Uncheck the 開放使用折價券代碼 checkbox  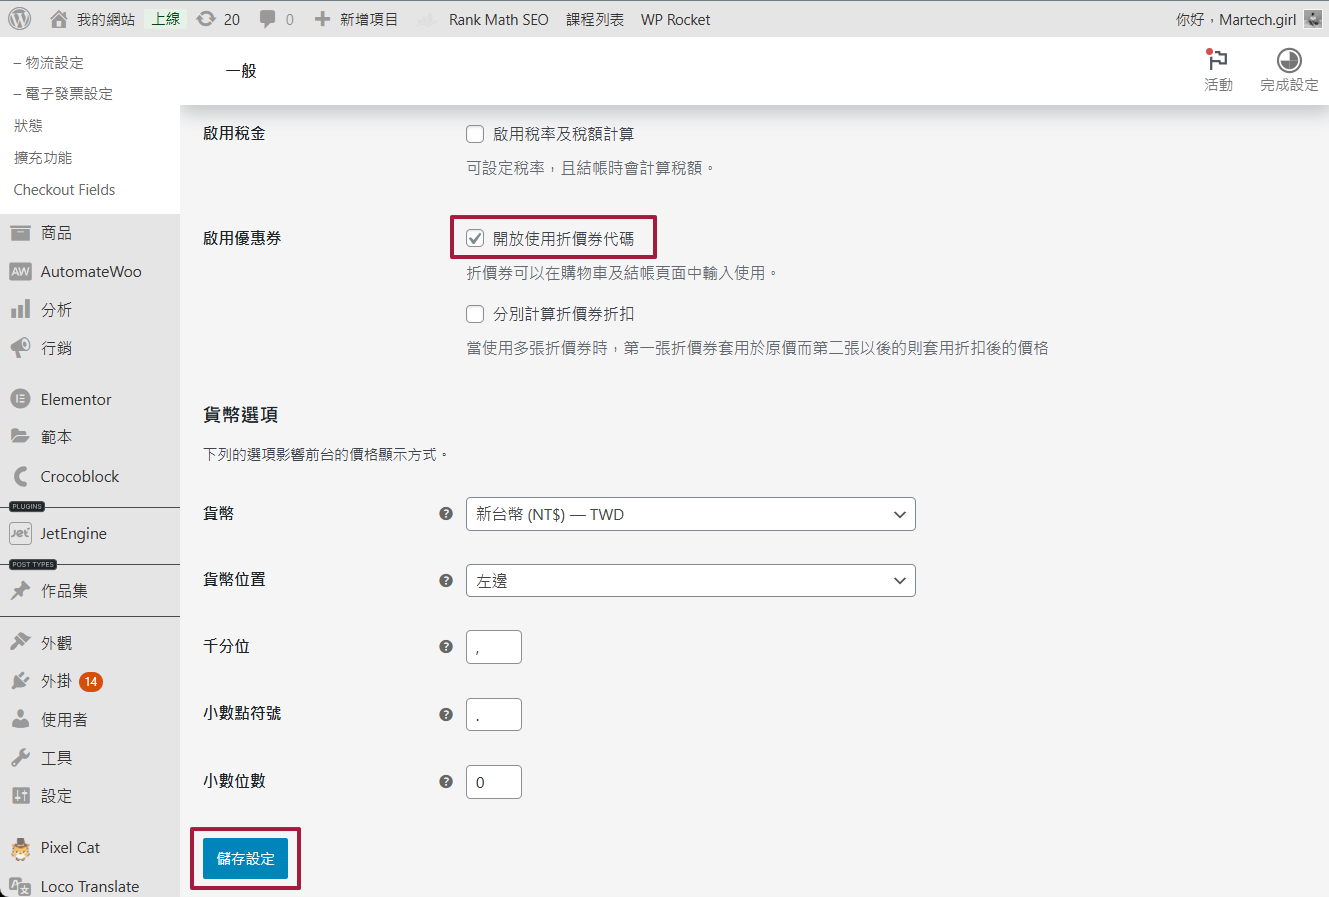pos(475,239)
